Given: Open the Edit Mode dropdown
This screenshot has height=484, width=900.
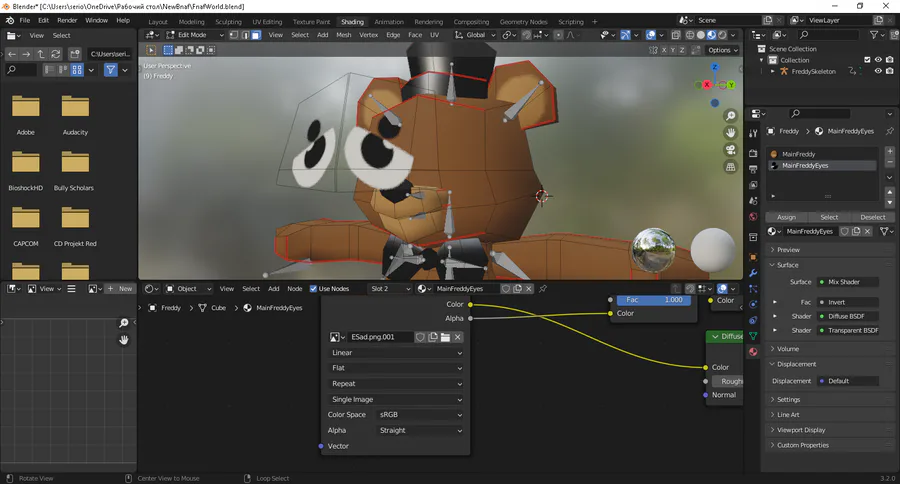Looking at the screenshot, I should pos(191,35).
